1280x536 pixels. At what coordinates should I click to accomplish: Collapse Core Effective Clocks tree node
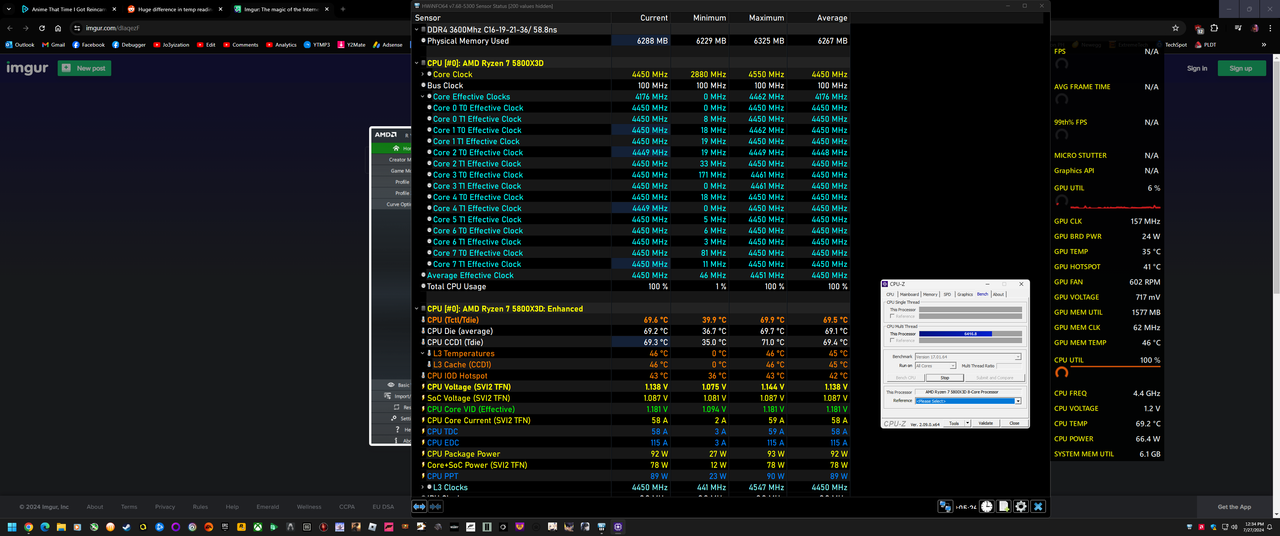(424, 97)
